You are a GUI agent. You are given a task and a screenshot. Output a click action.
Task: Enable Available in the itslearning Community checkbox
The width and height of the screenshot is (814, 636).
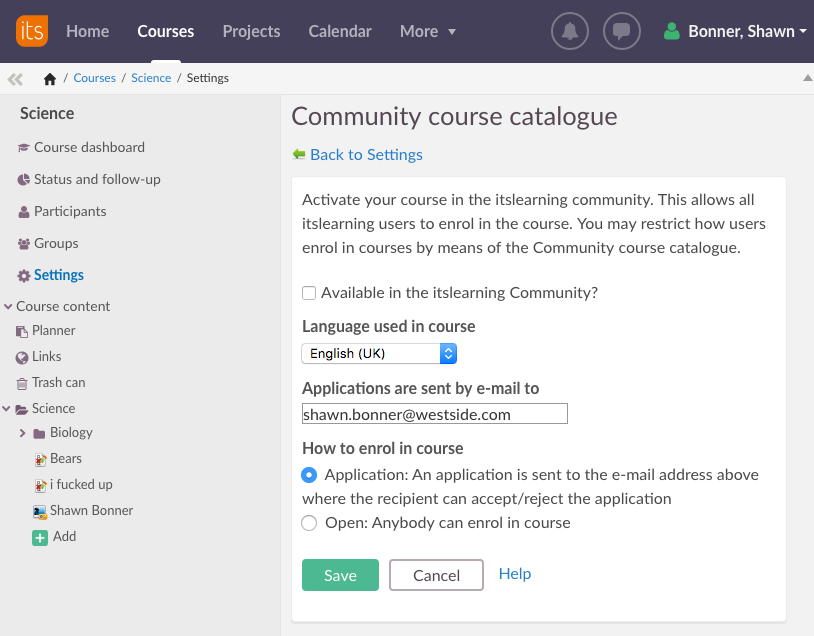(309, 293)
